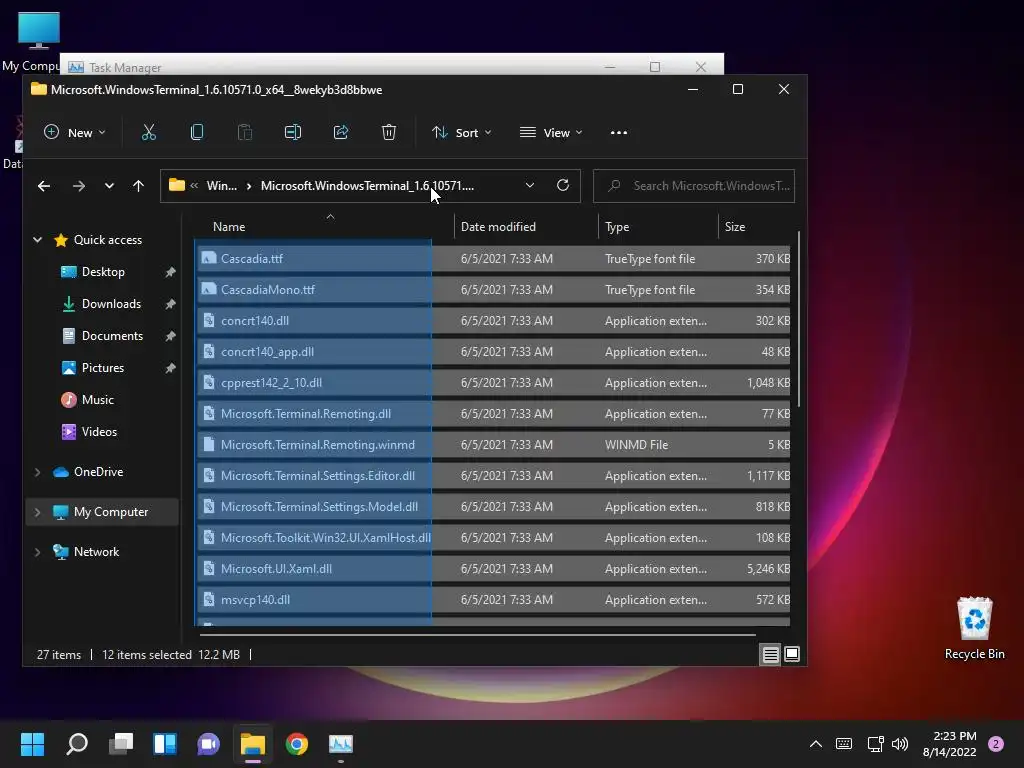Open the clock and date panel
This screenshot has height=768, width=1024.
click(x=950, y=744)
